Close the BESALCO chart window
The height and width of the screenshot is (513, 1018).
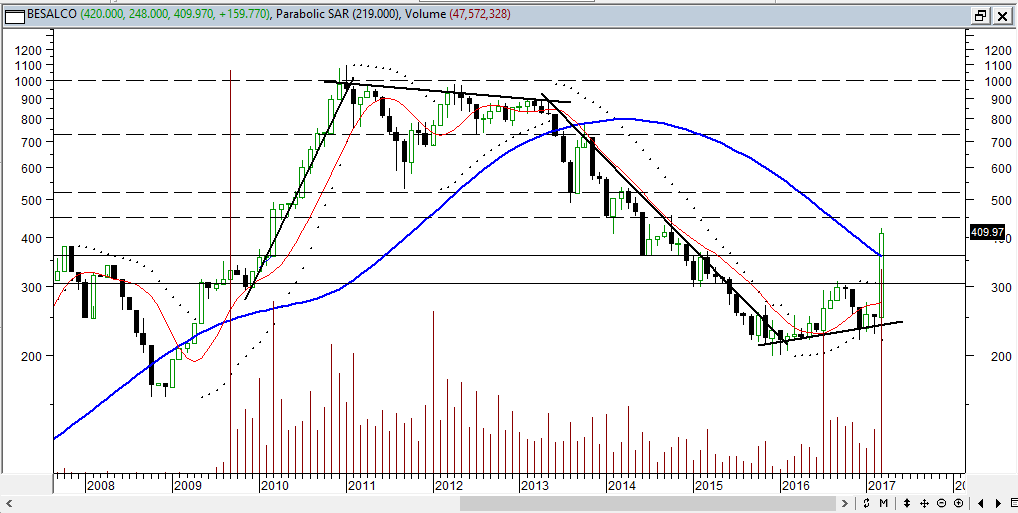1001,16
